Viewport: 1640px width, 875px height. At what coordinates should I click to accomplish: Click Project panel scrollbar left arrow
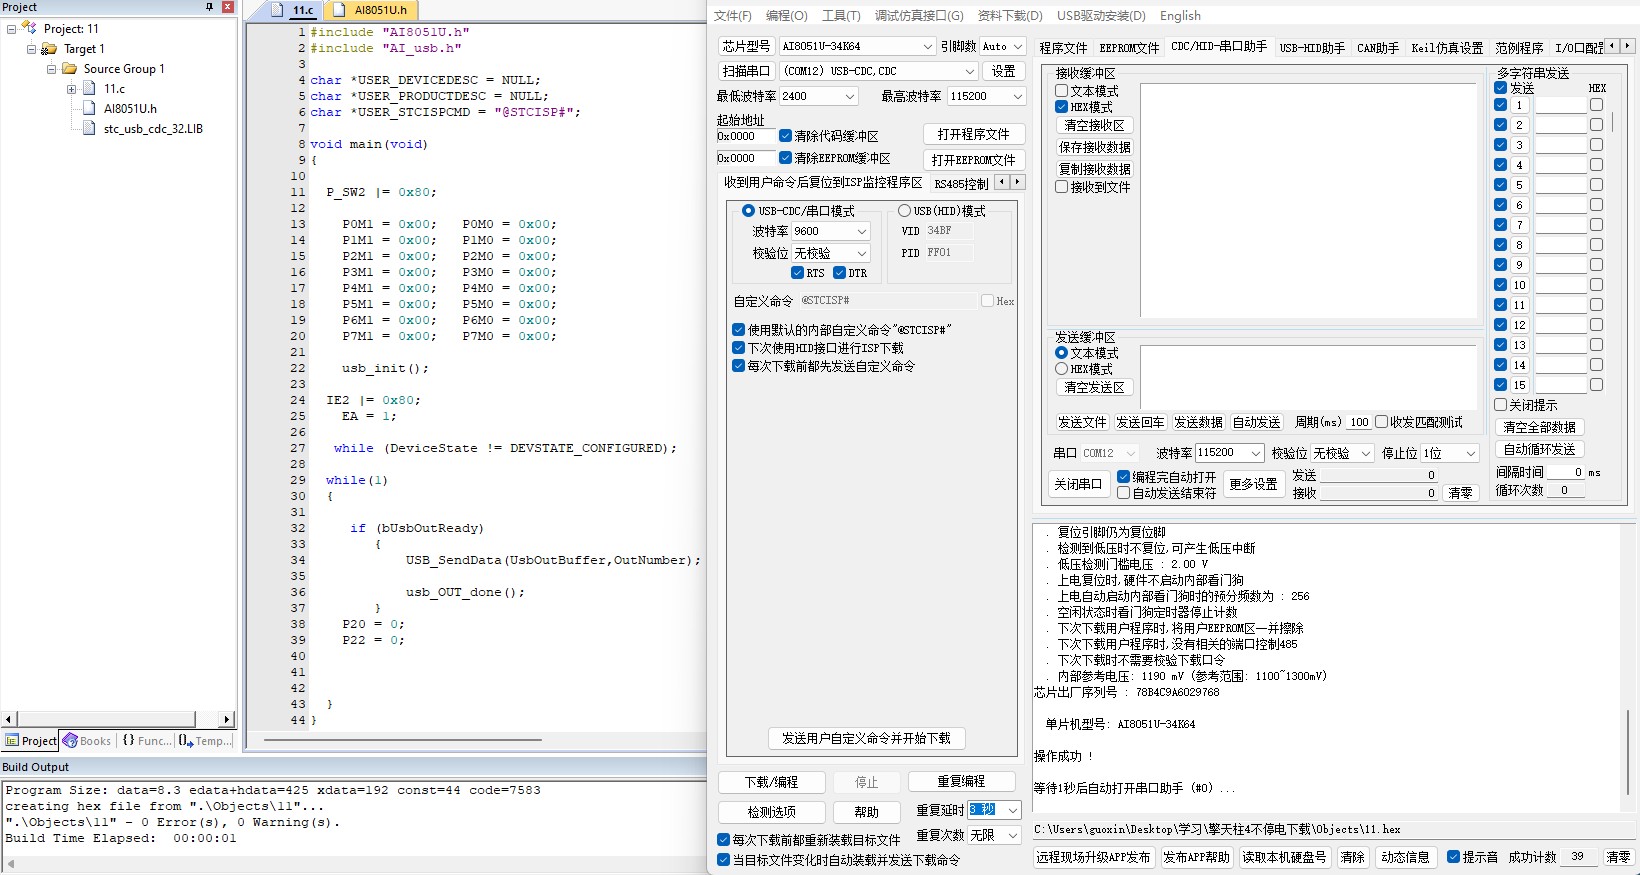point(8,719)
